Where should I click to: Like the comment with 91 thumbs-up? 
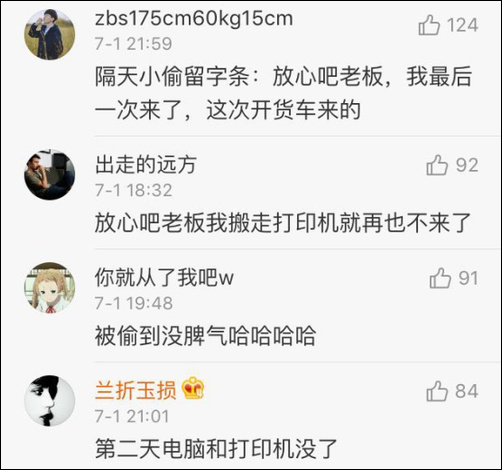point(440,278)
